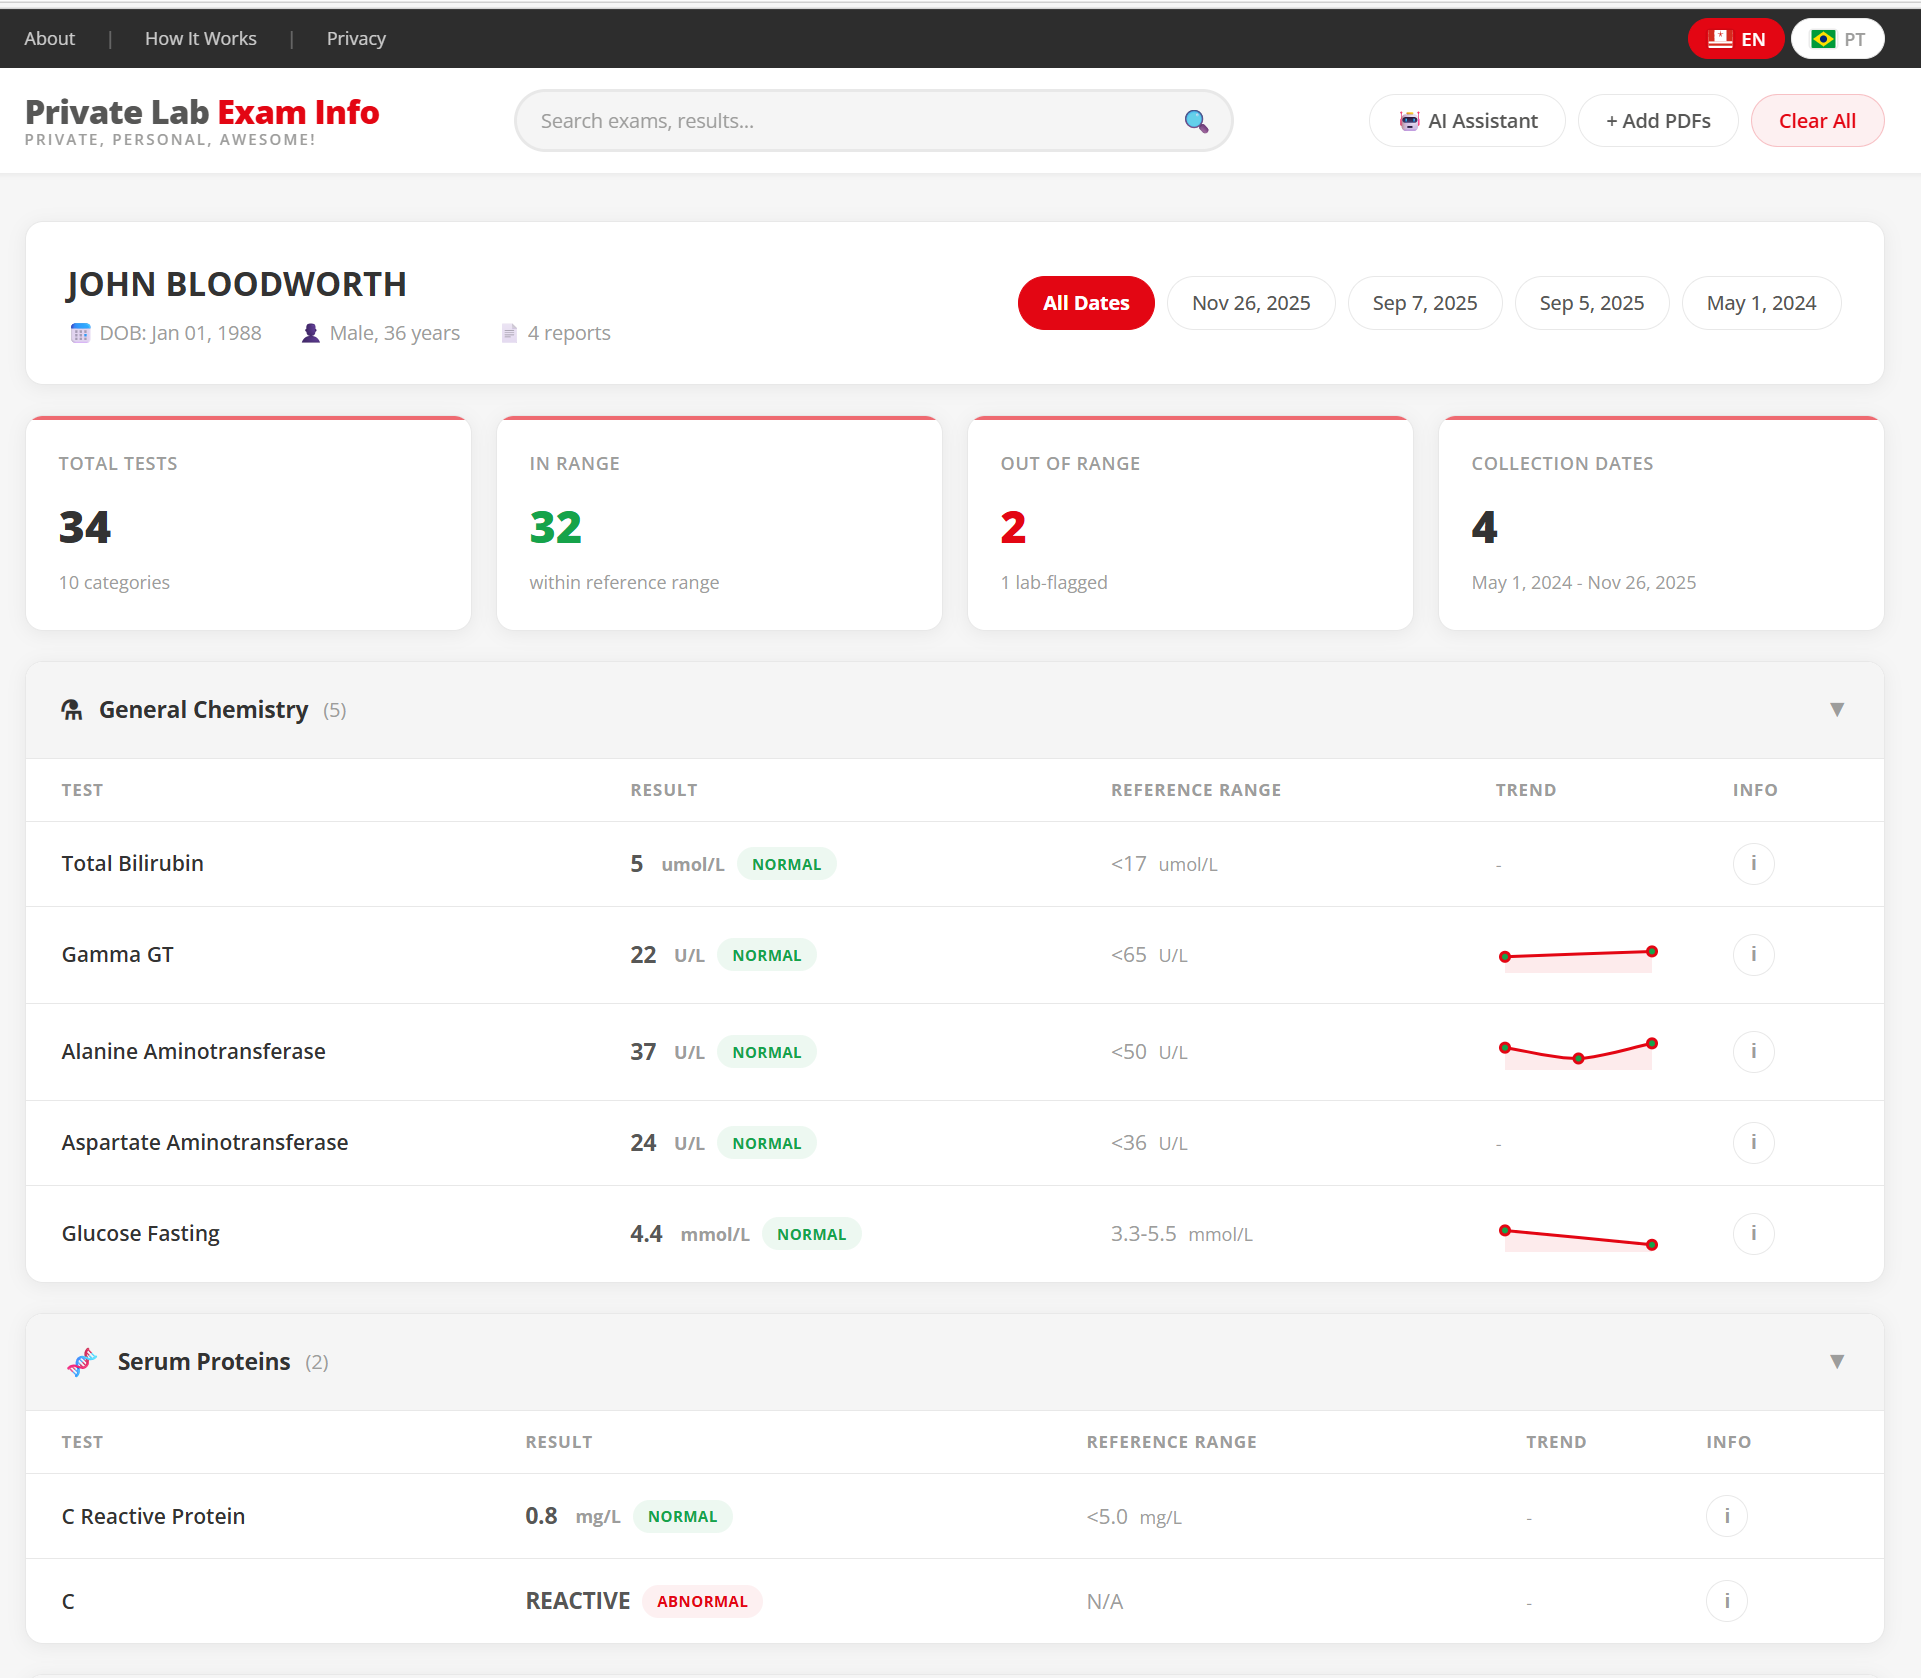
Task: Click the In Range summary card
Action: point(719,523)
